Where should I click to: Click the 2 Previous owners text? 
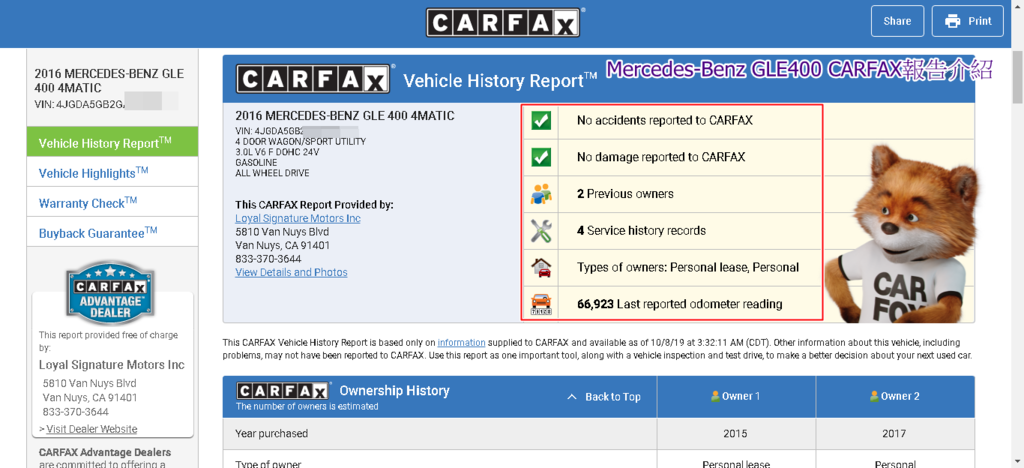coord(625,194)
